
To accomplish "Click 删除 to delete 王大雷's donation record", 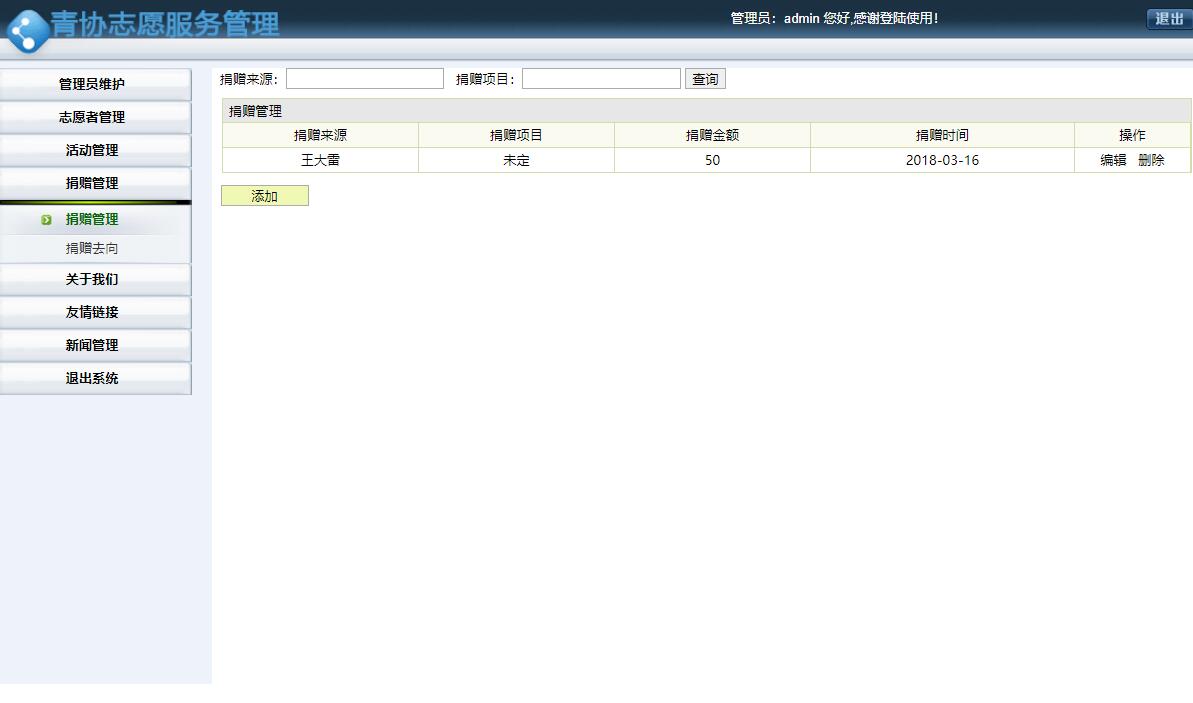I will [1152, 159].
